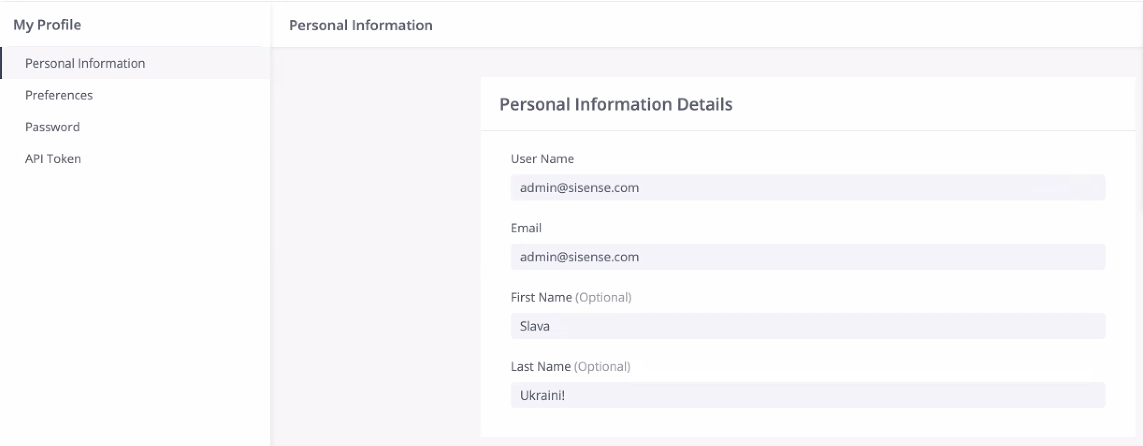Image resolution: width=1143 pixels, height=446 pixels.
Task: Click the Last Name field containing Ukraini!
Action: 808,395
